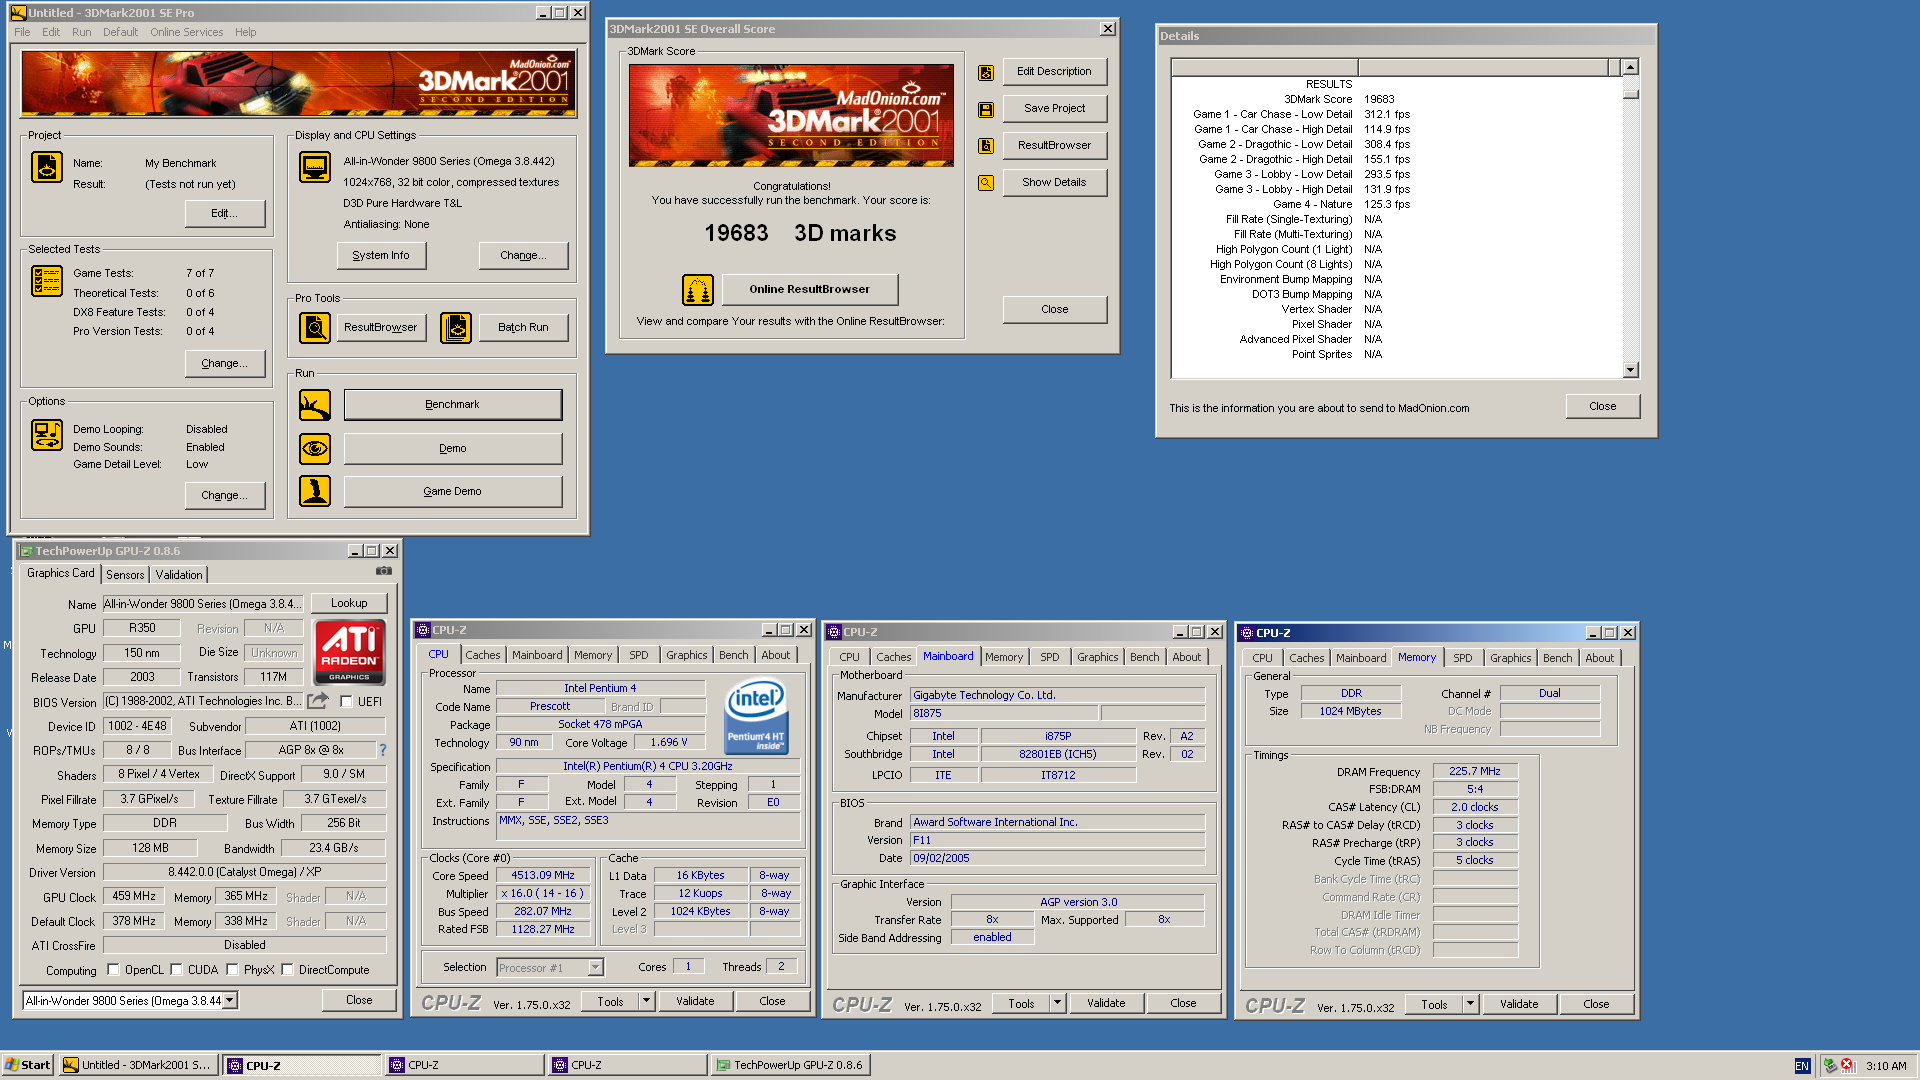The image size is (1920, 1080).
Task: Click the 3DMark2001 title bar app icon
Action: [18, 13]
